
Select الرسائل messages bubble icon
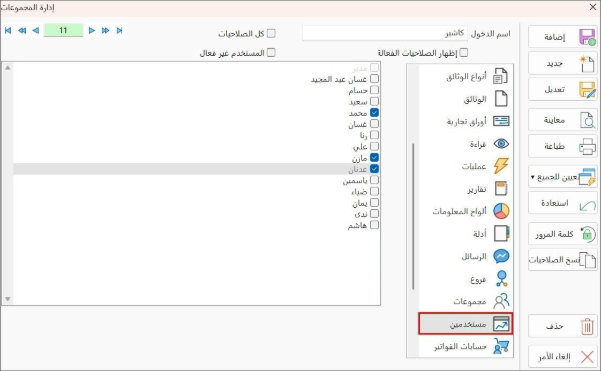point(501,256)
